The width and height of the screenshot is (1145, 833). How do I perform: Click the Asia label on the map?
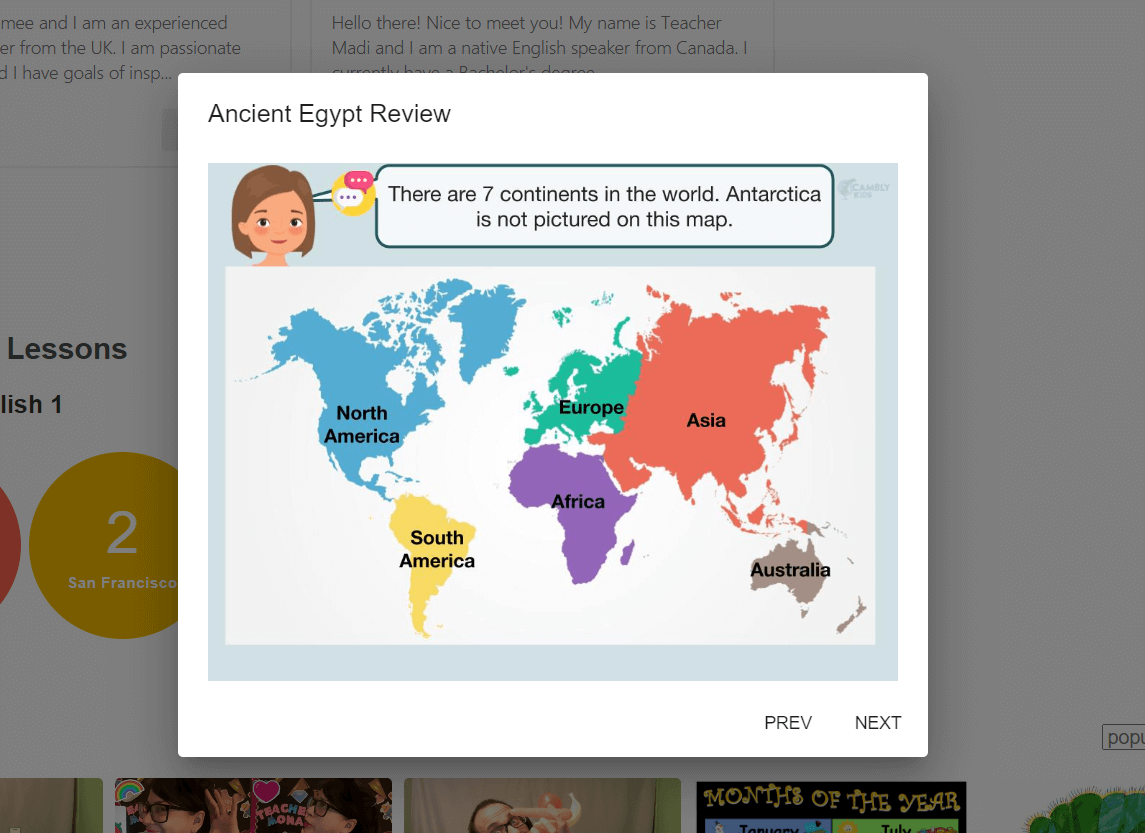(706, 421)
